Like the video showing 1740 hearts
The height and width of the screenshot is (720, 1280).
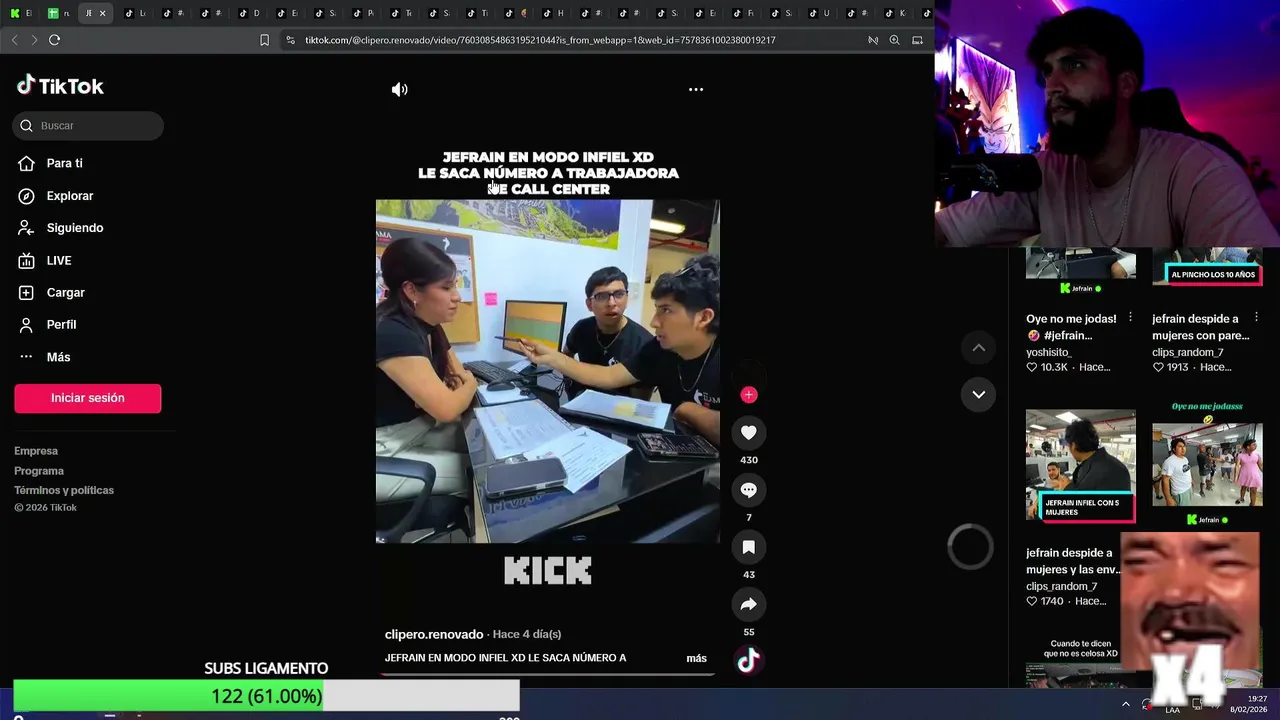(x=1032, y=601)
